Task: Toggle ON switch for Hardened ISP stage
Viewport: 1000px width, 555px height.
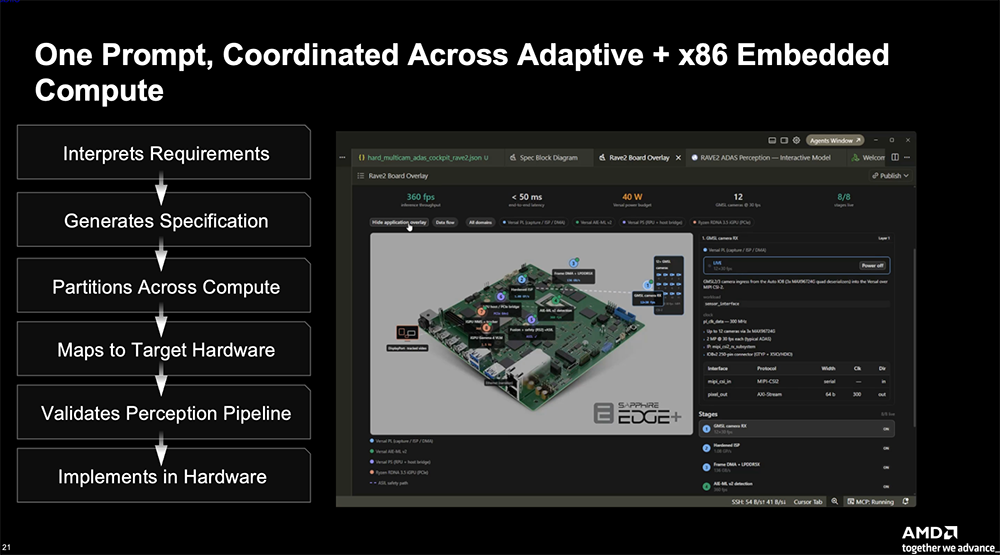Action: [886, 448]
